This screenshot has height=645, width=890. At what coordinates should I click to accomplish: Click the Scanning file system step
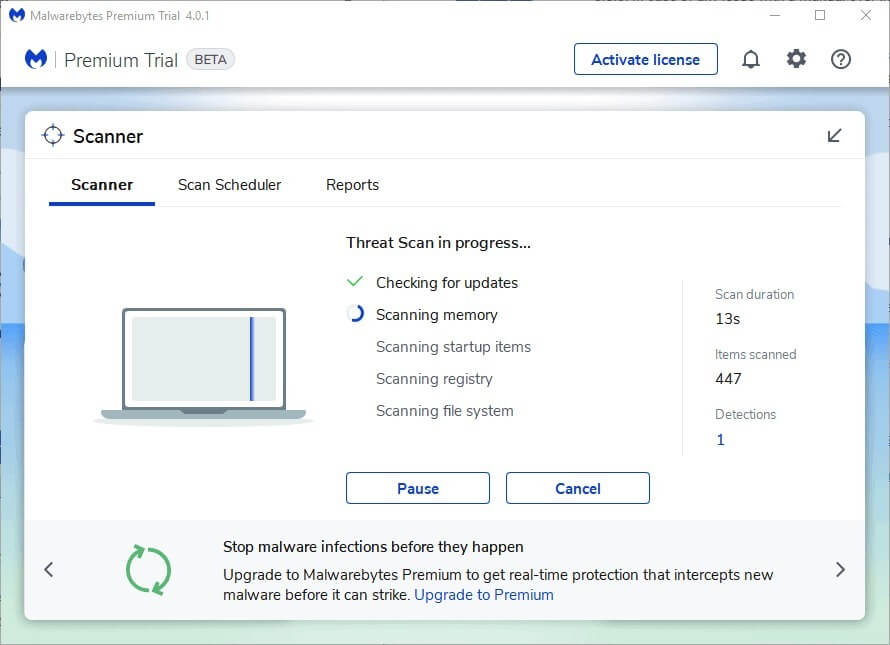(444, 411)
